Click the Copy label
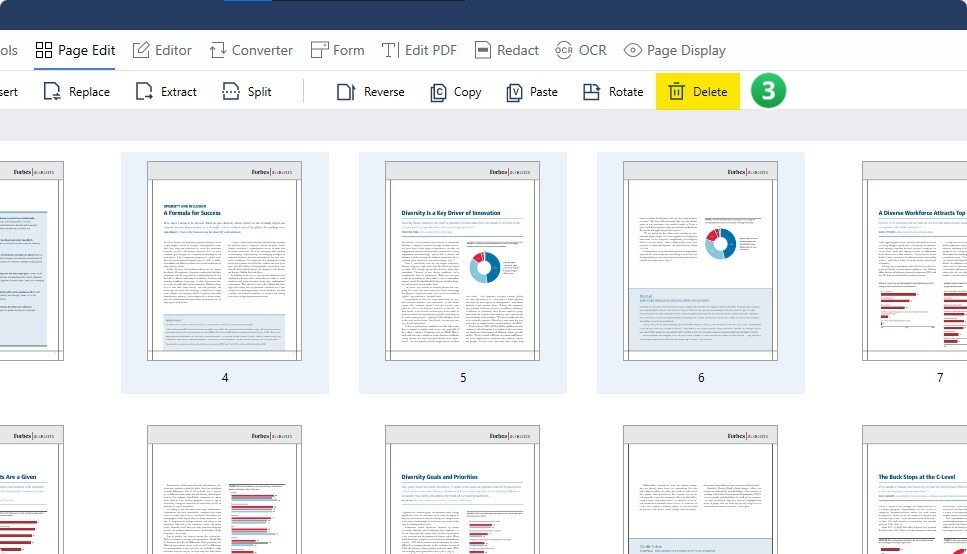This screenshot has height=554, width=967. pos(467,92)
